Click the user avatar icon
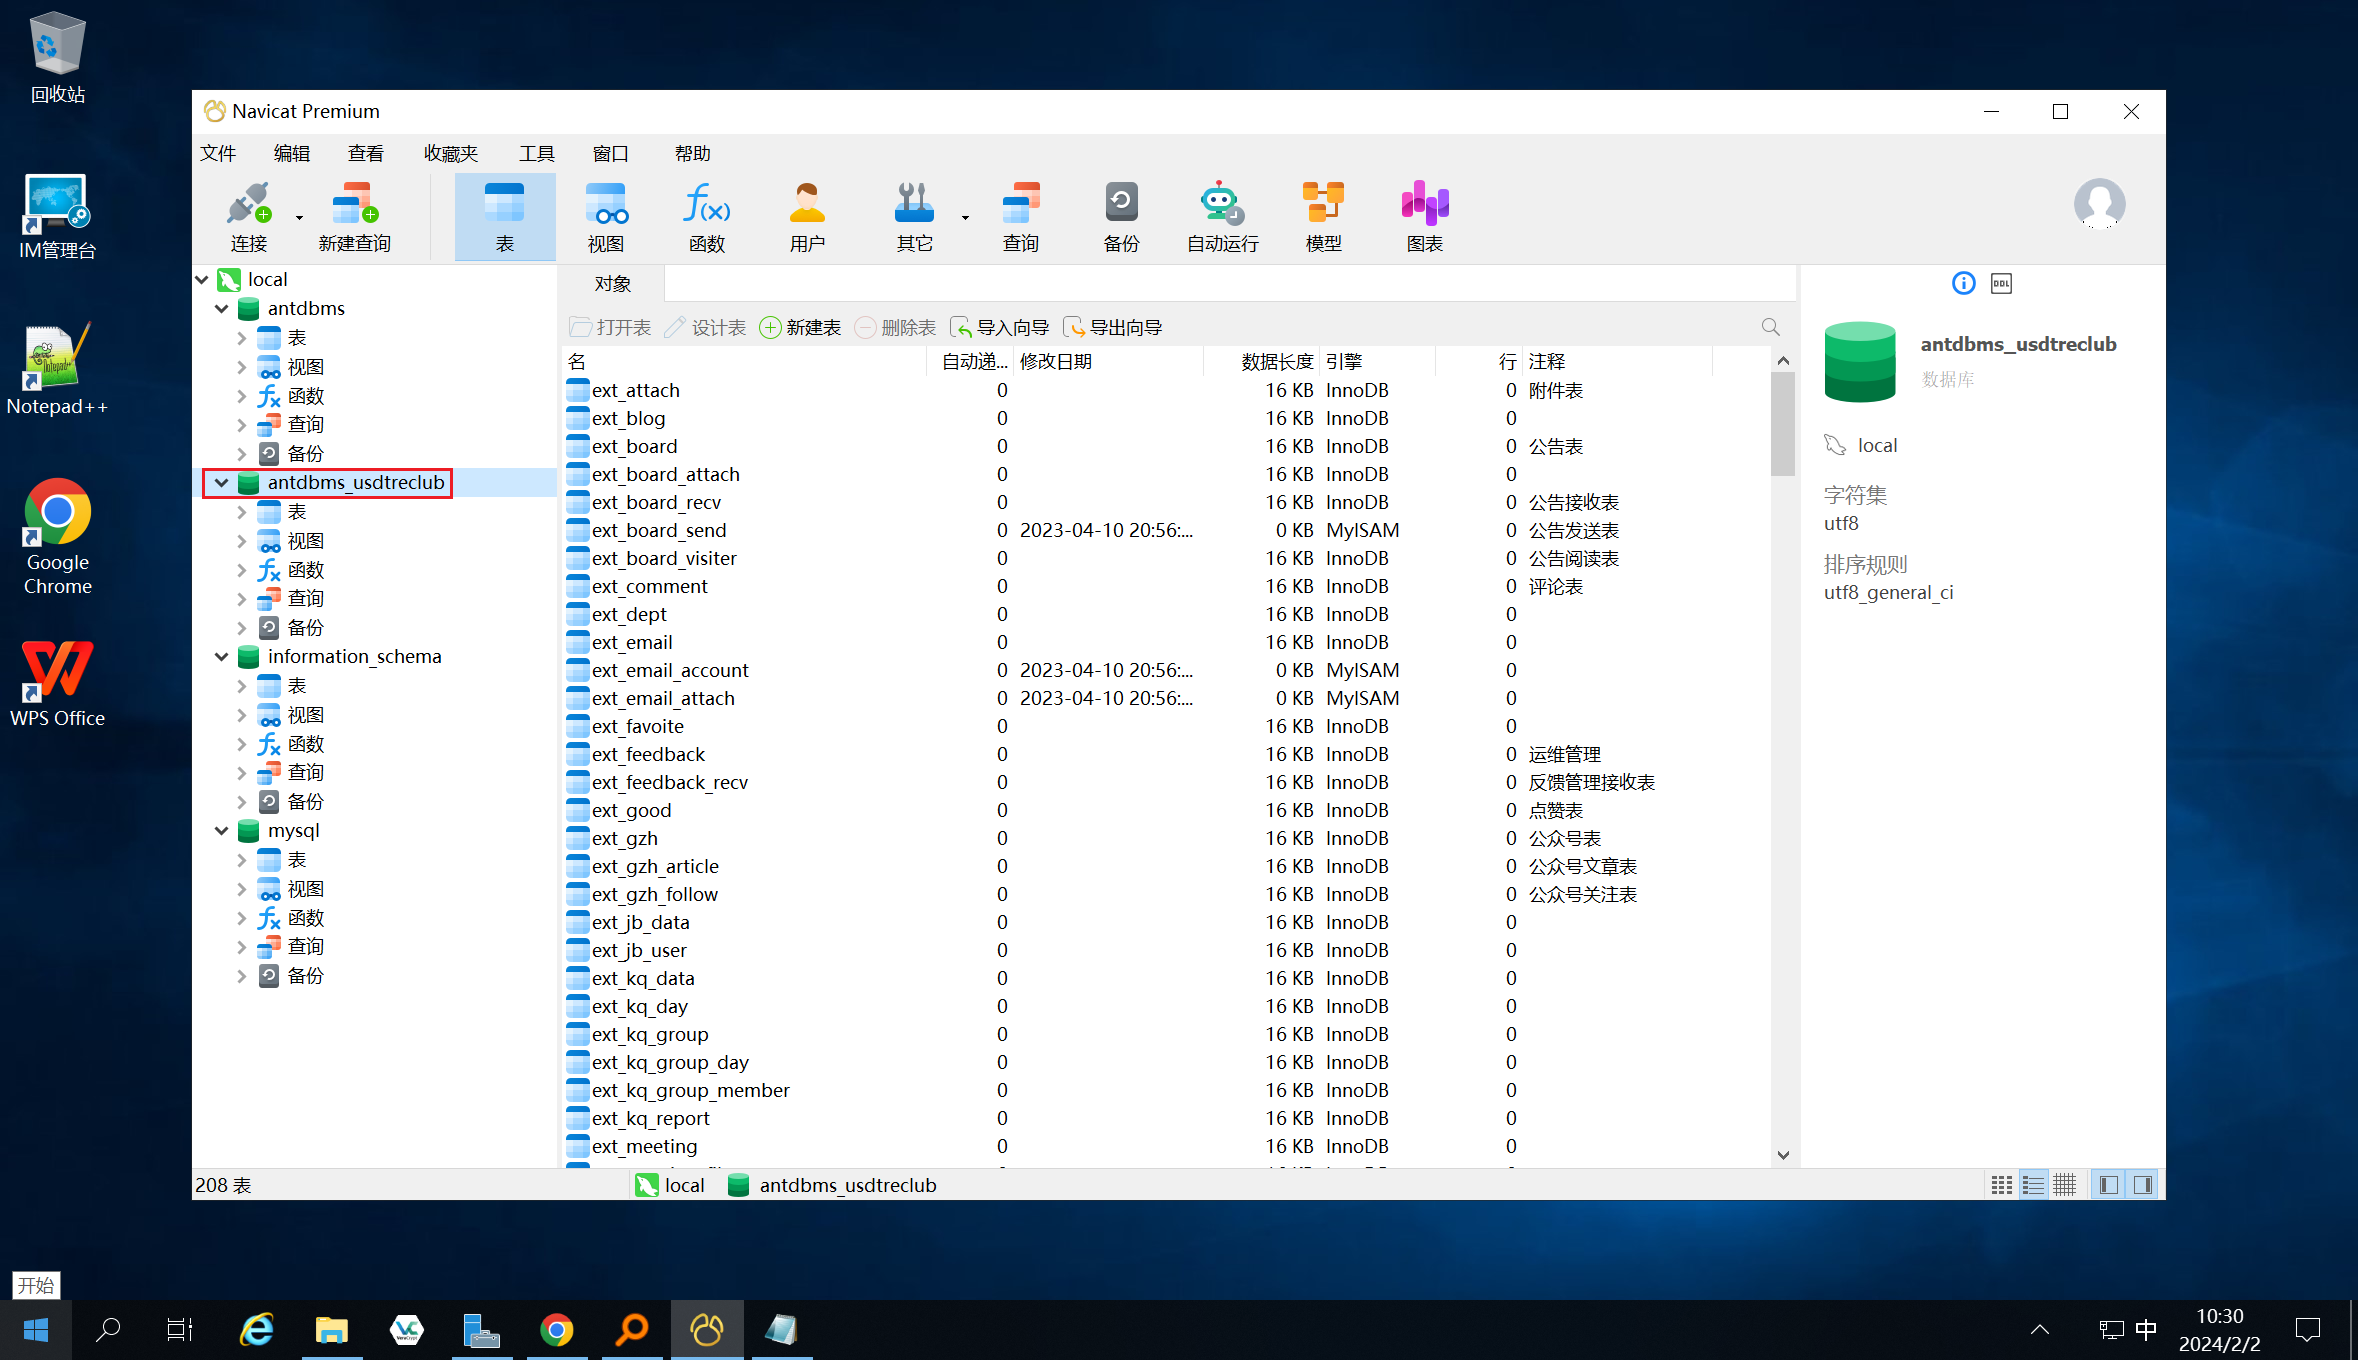 (x=2099, y=204)
